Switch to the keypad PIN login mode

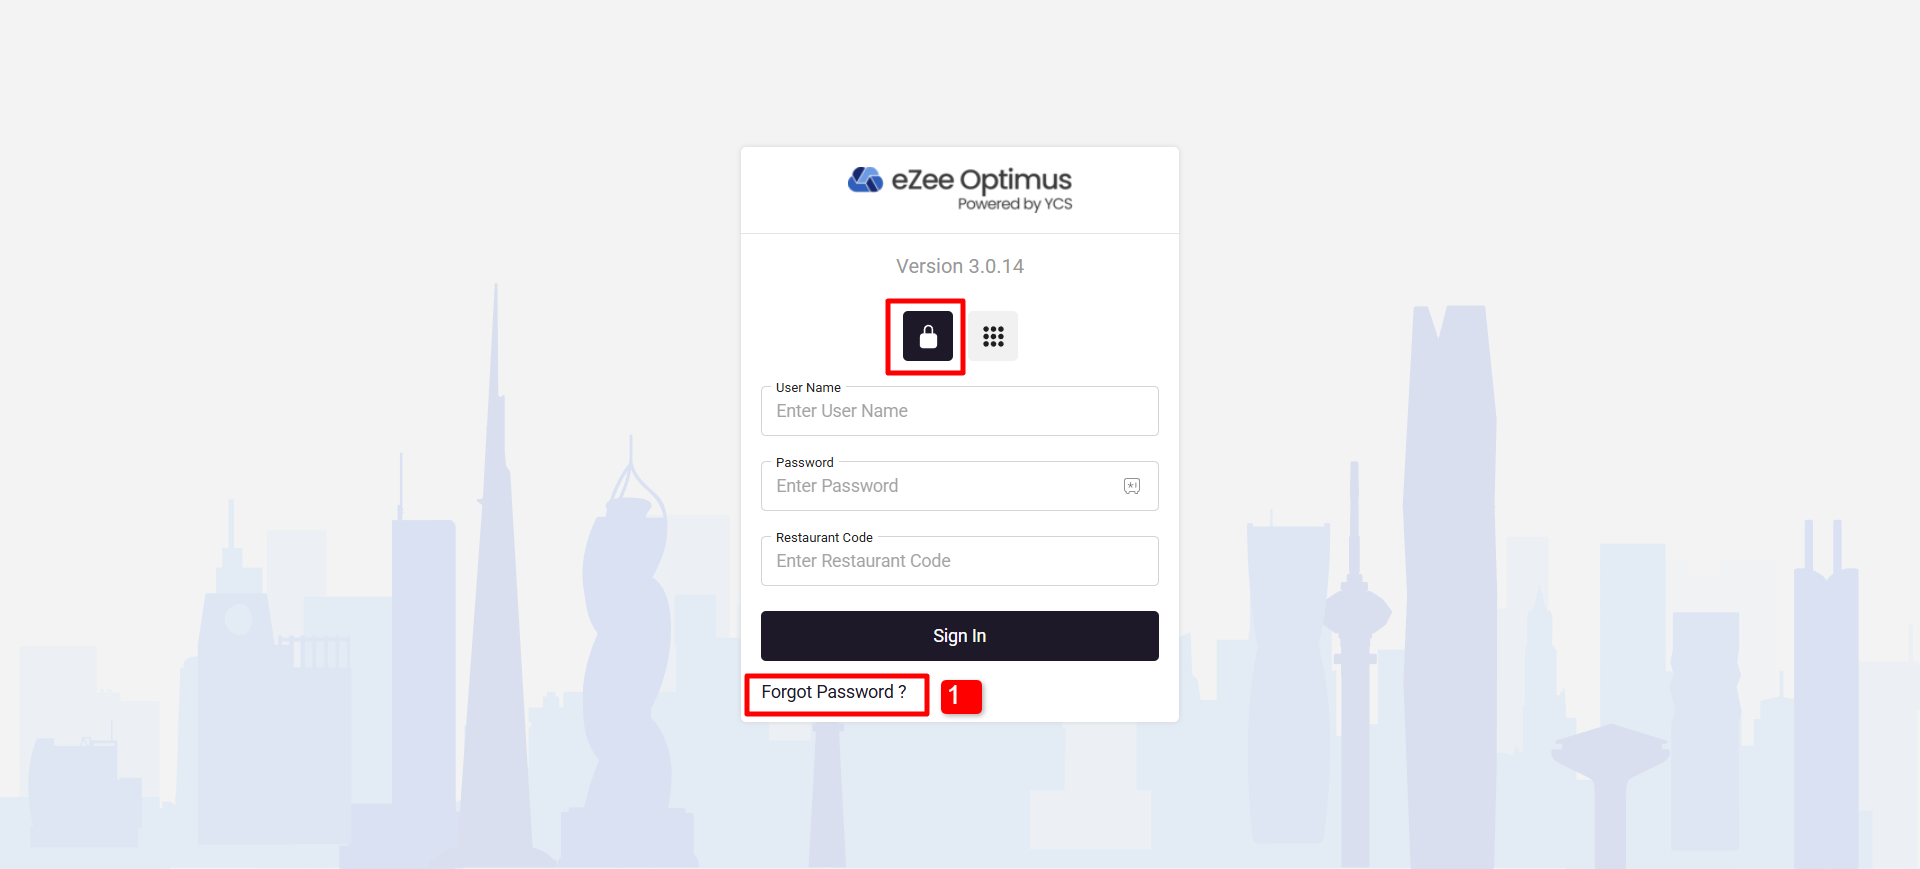pos(993,336)
